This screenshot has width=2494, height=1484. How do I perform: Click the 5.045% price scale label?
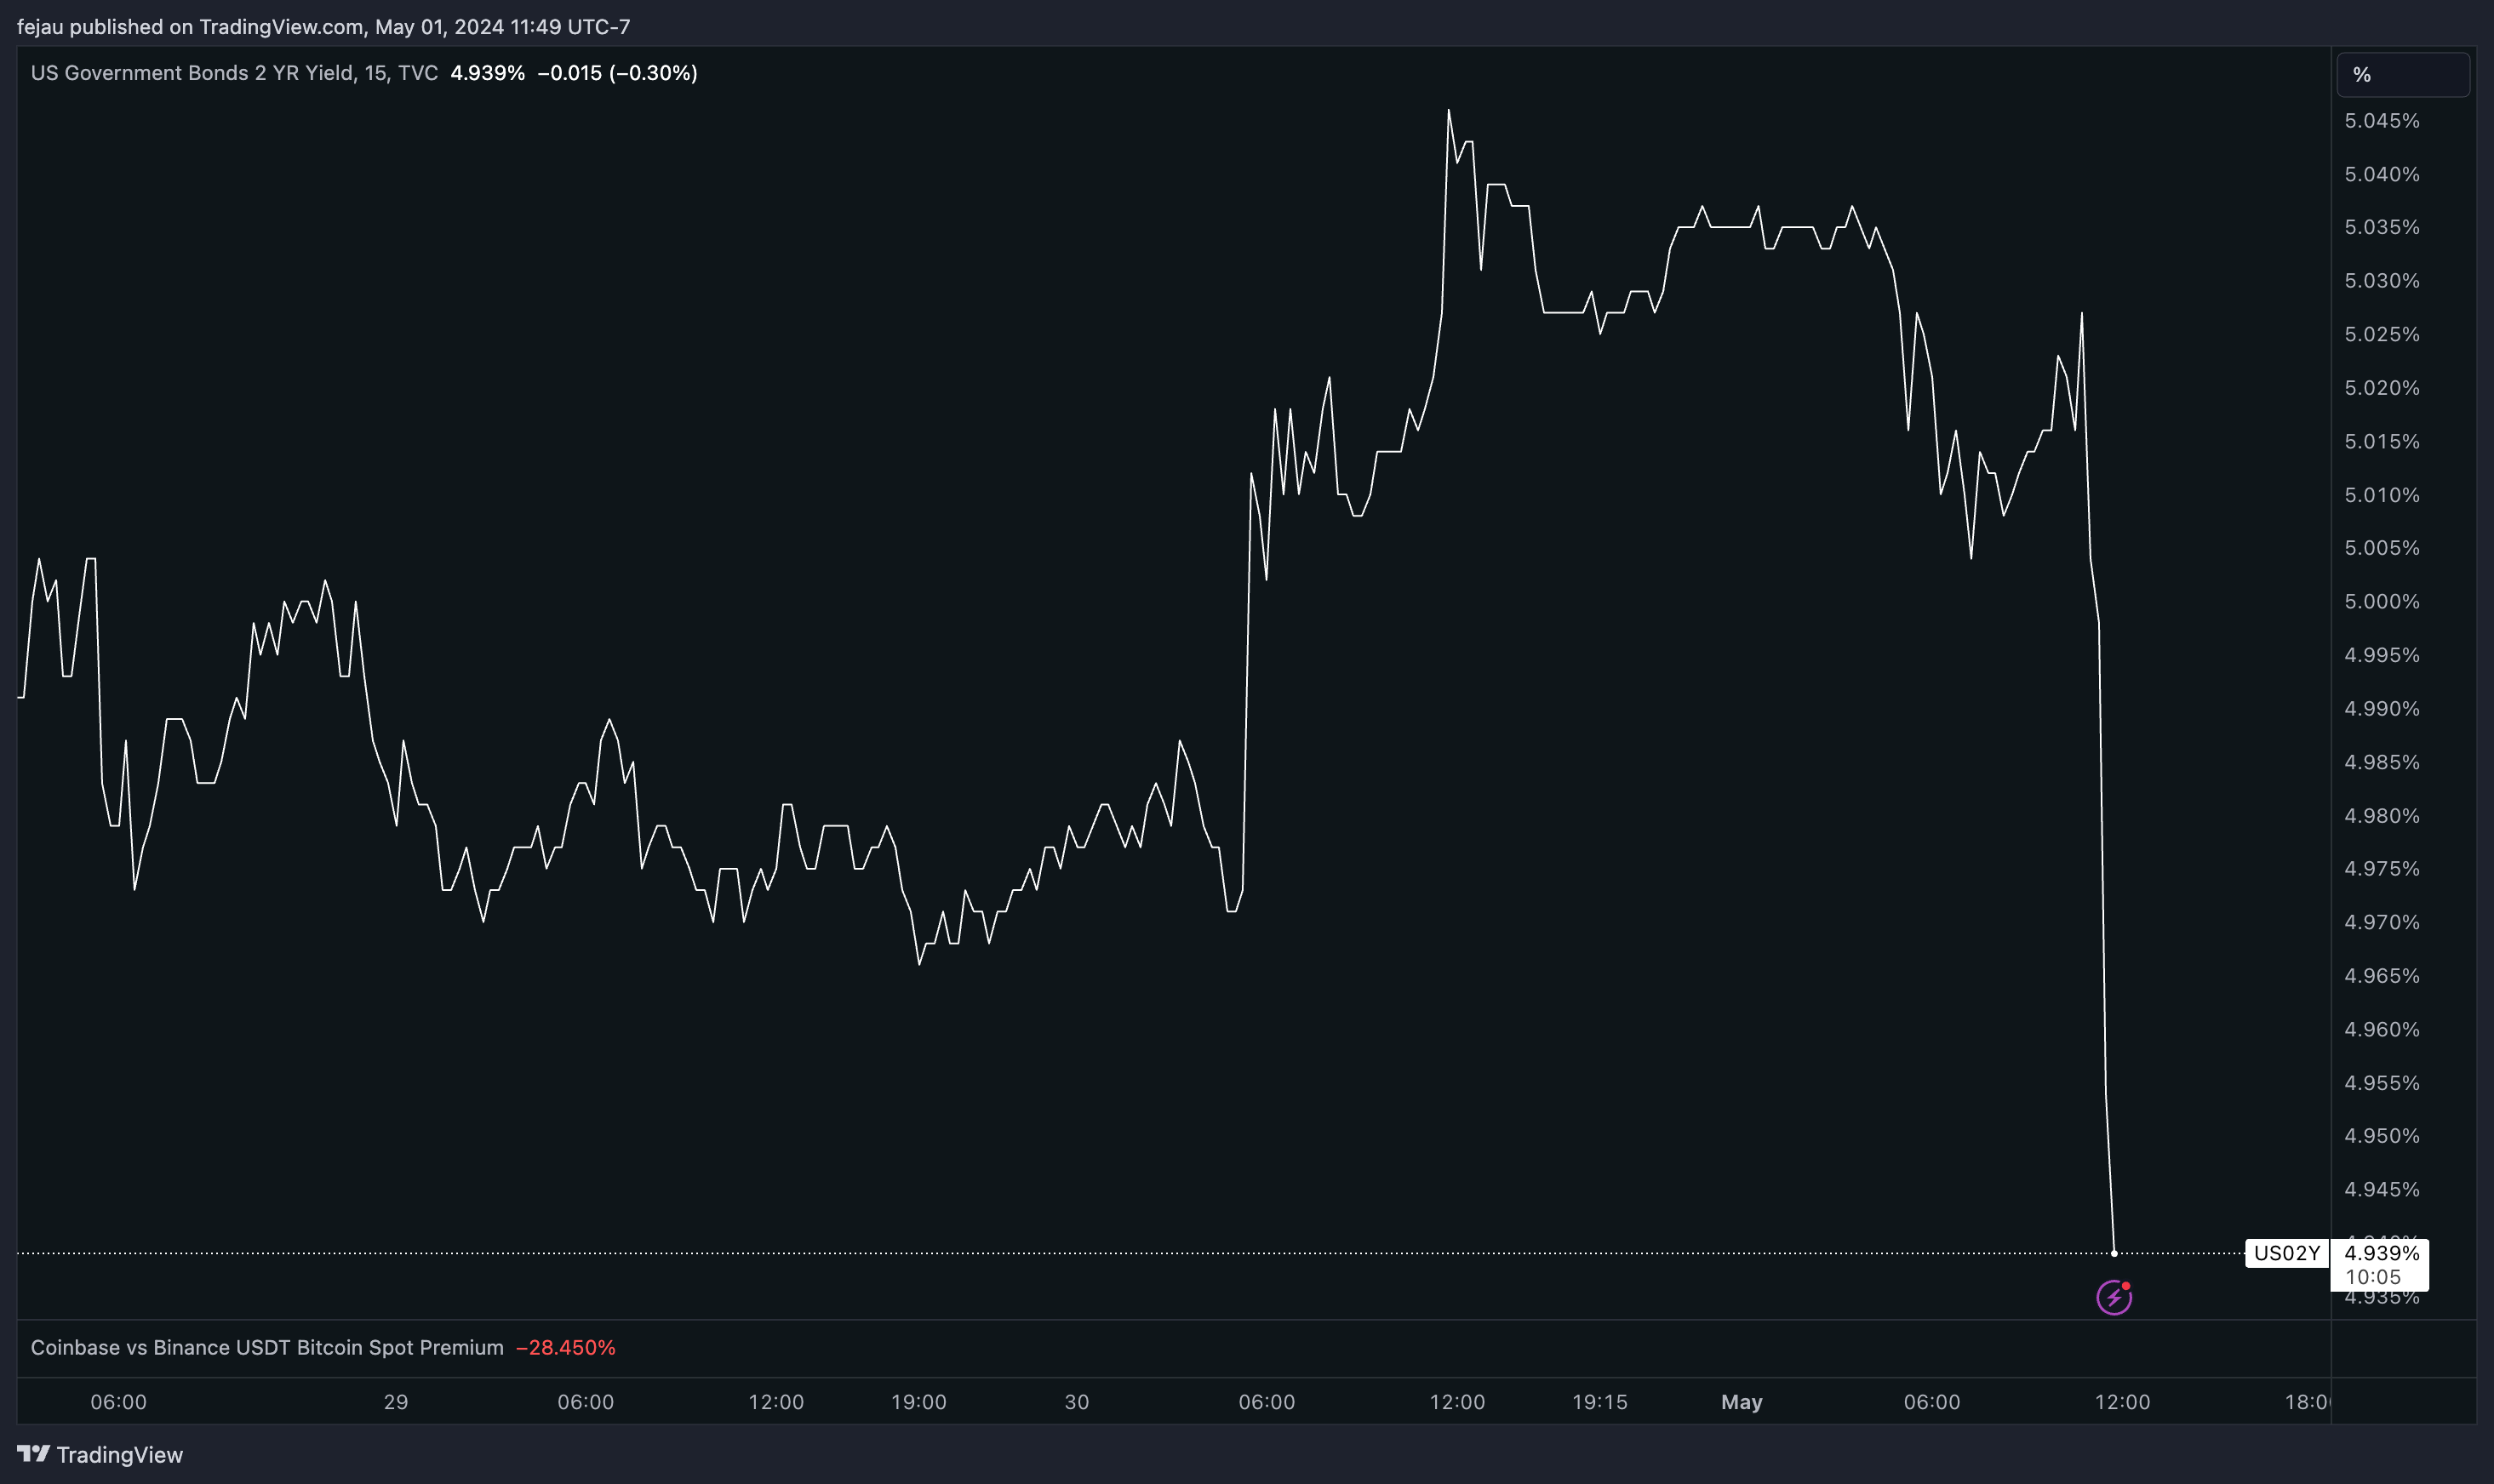click(x=2381, y=121)
